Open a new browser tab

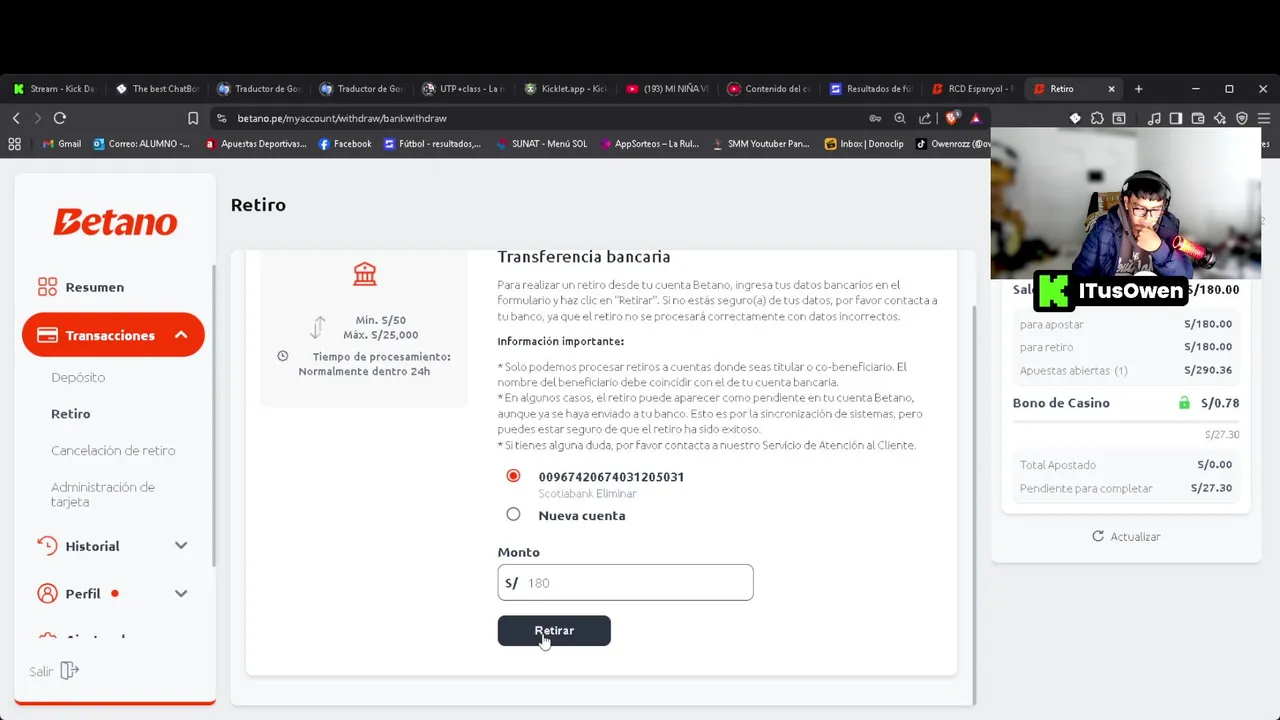1138,89
